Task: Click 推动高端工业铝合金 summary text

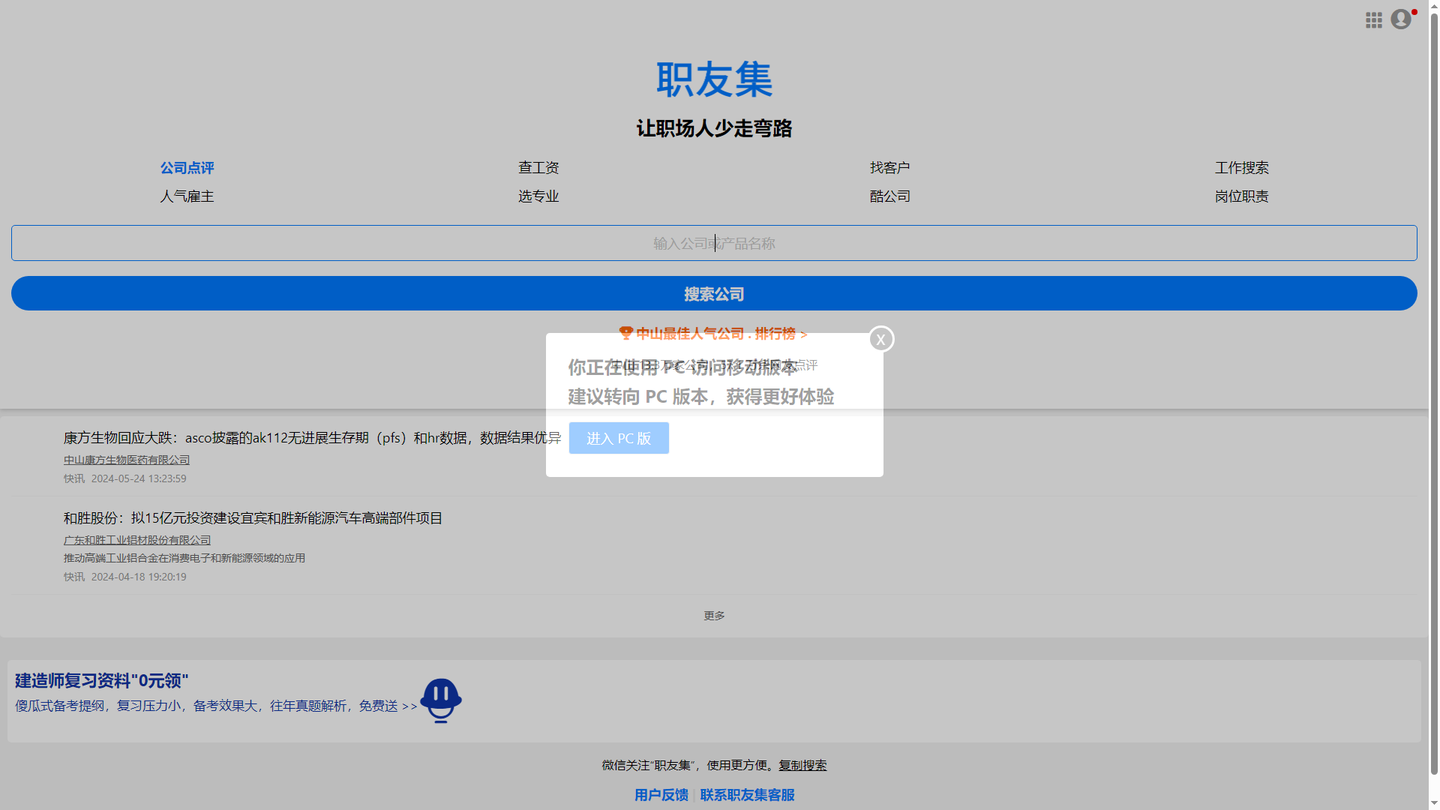Action: click(184, 558)
